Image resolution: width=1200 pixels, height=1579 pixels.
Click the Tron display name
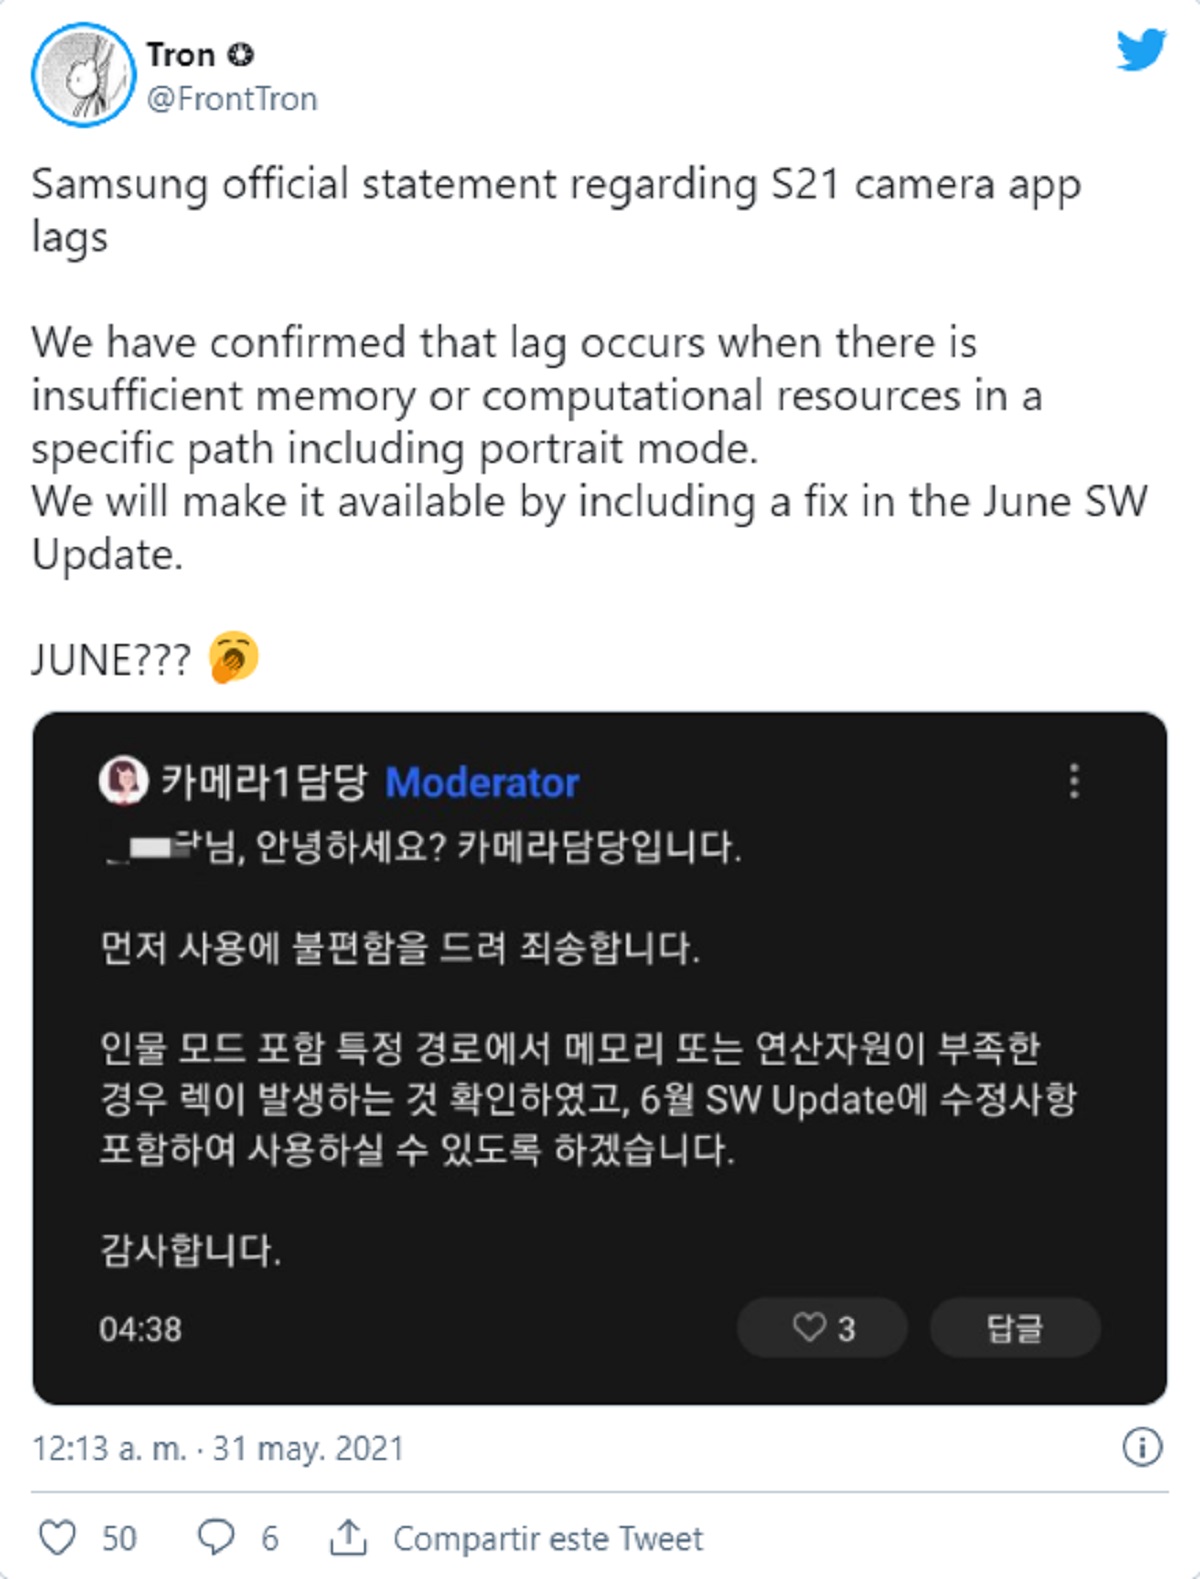coord(181,54)
